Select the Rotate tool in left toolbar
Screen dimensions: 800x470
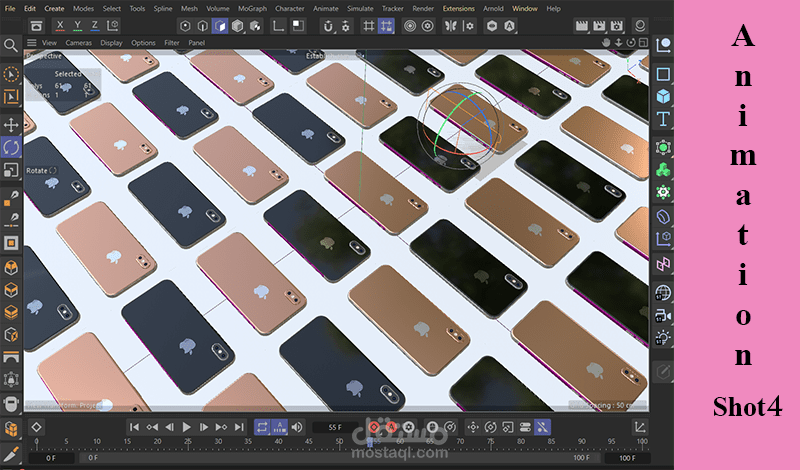click(11, 147)
